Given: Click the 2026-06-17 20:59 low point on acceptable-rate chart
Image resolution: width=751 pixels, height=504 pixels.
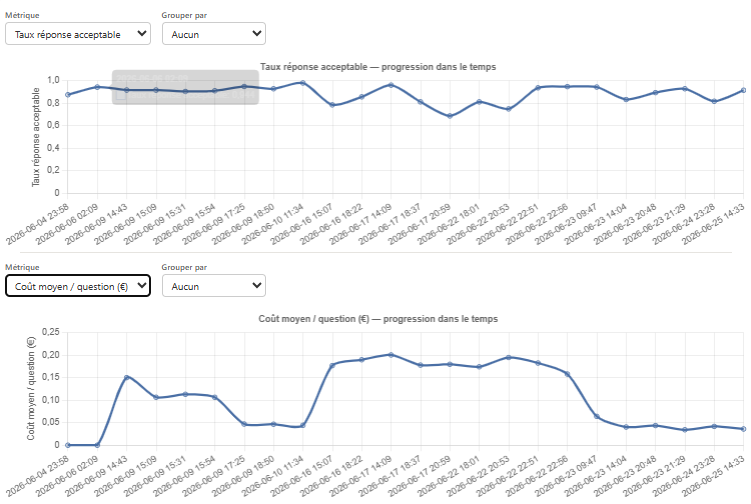Looking at the screenshot, I should 449,116.
